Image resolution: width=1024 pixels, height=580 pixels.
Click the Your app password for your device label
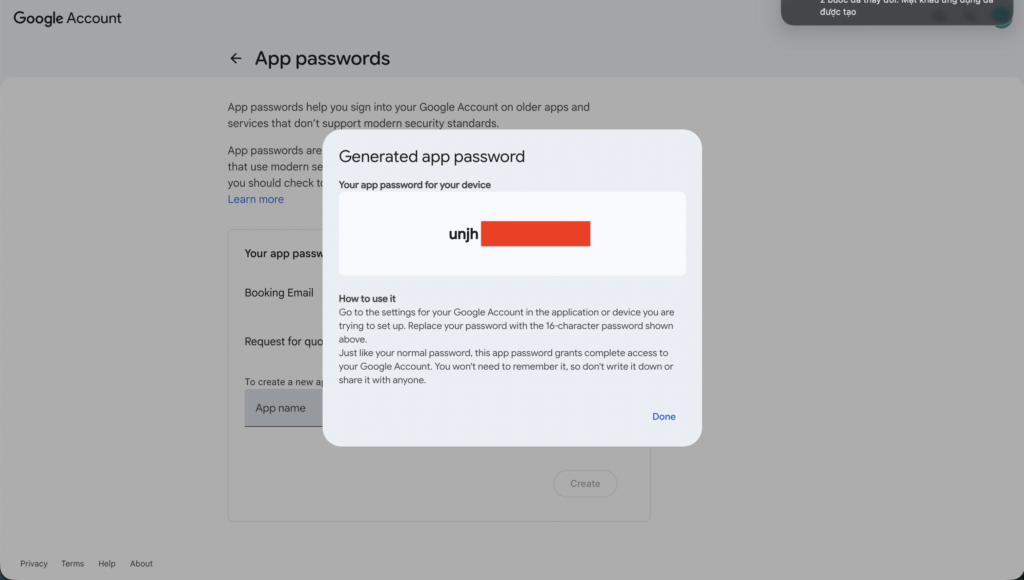pos(415,185)
